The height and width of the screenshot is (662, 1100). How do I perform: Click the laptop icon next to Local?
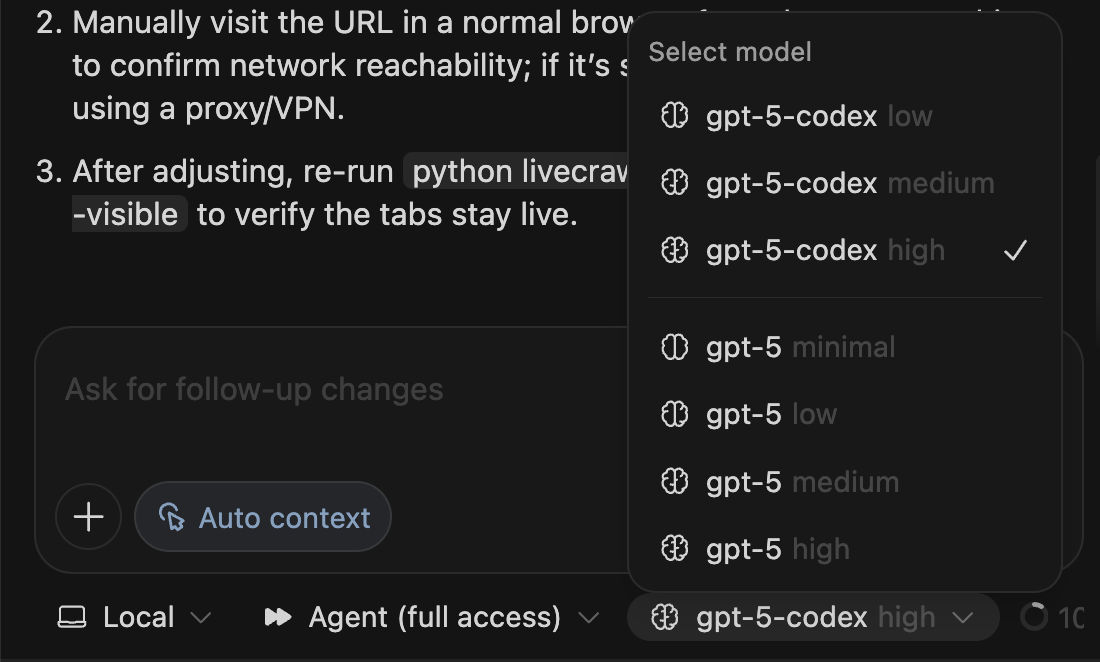point(72,617)
